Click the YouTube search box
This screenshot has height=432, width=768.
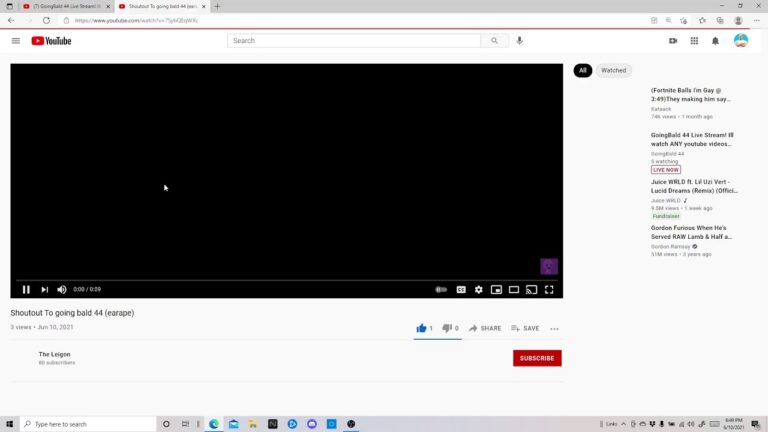point(355,41)
